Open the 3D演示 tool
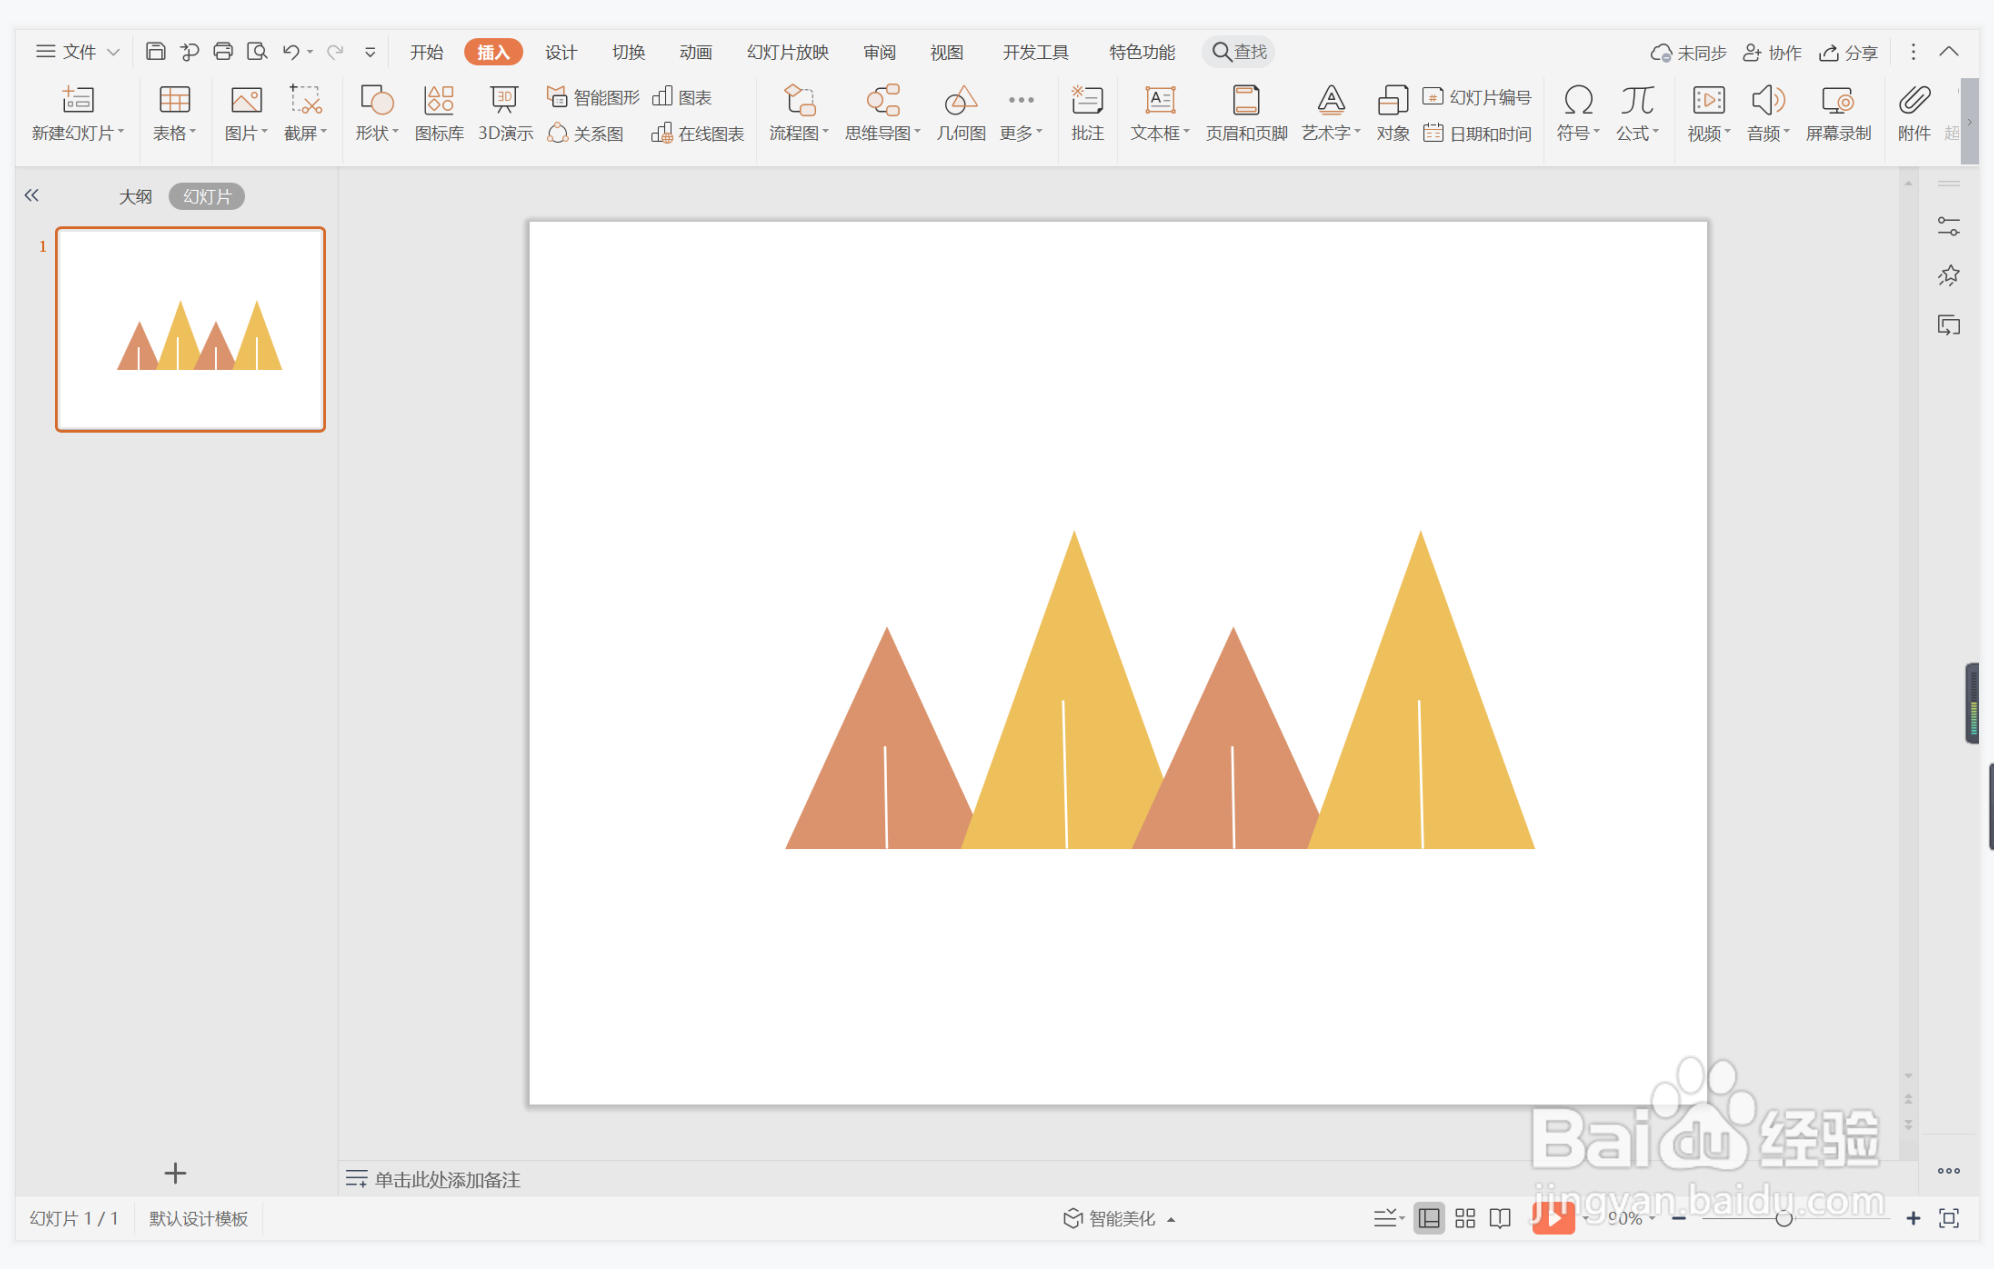 click(x=505, y=113)
